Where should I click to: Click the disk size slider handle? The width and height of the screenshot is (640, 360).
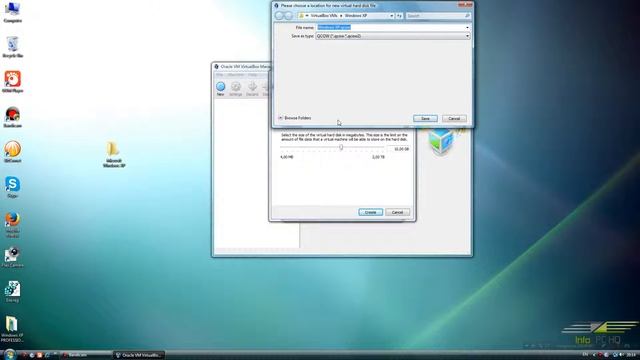pos(341,147)
